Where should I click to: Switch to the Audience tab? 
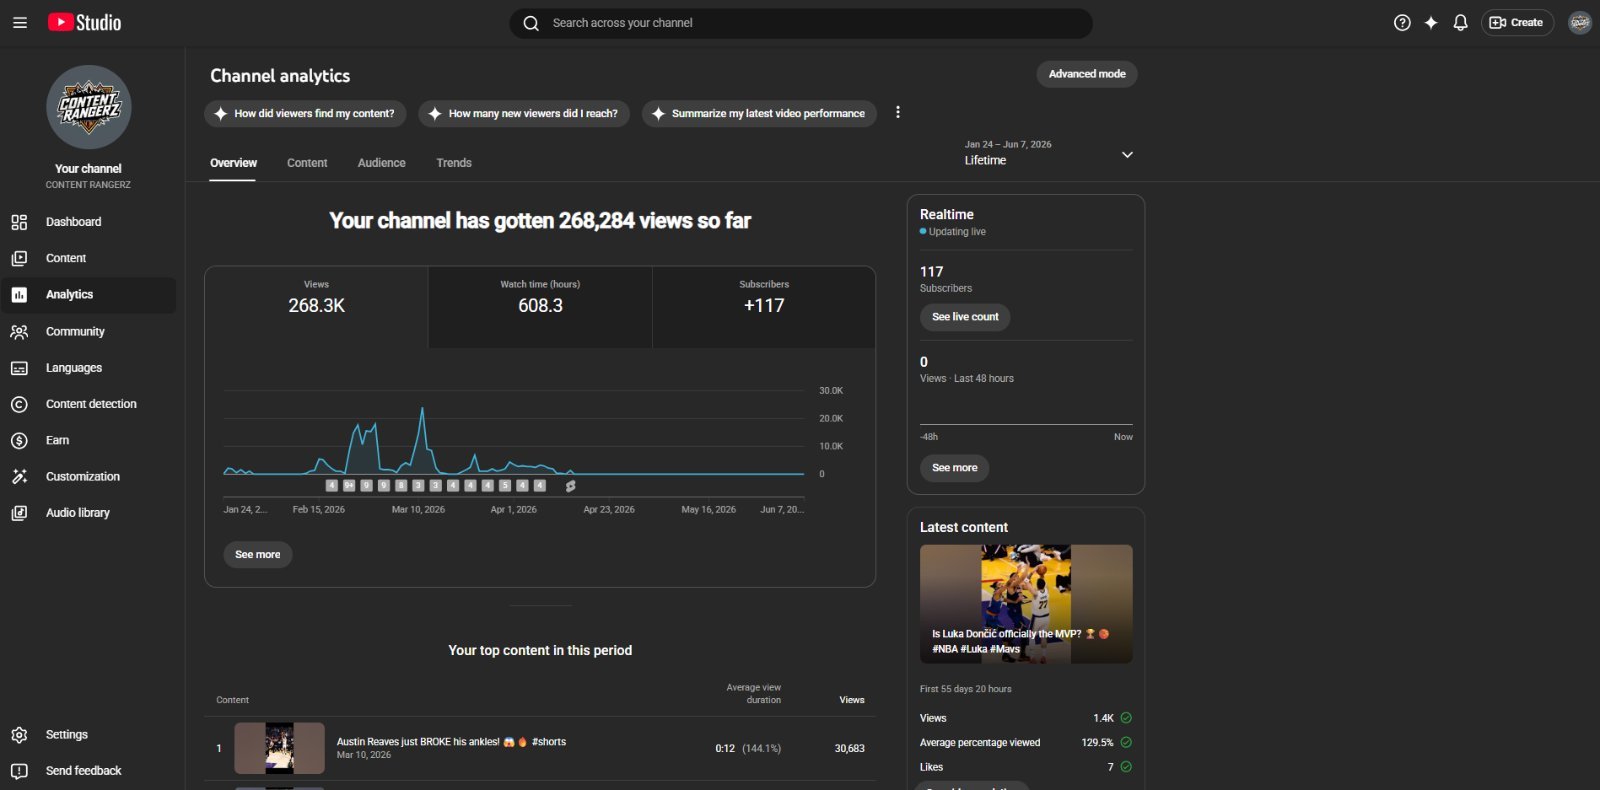tap(382, 163)
